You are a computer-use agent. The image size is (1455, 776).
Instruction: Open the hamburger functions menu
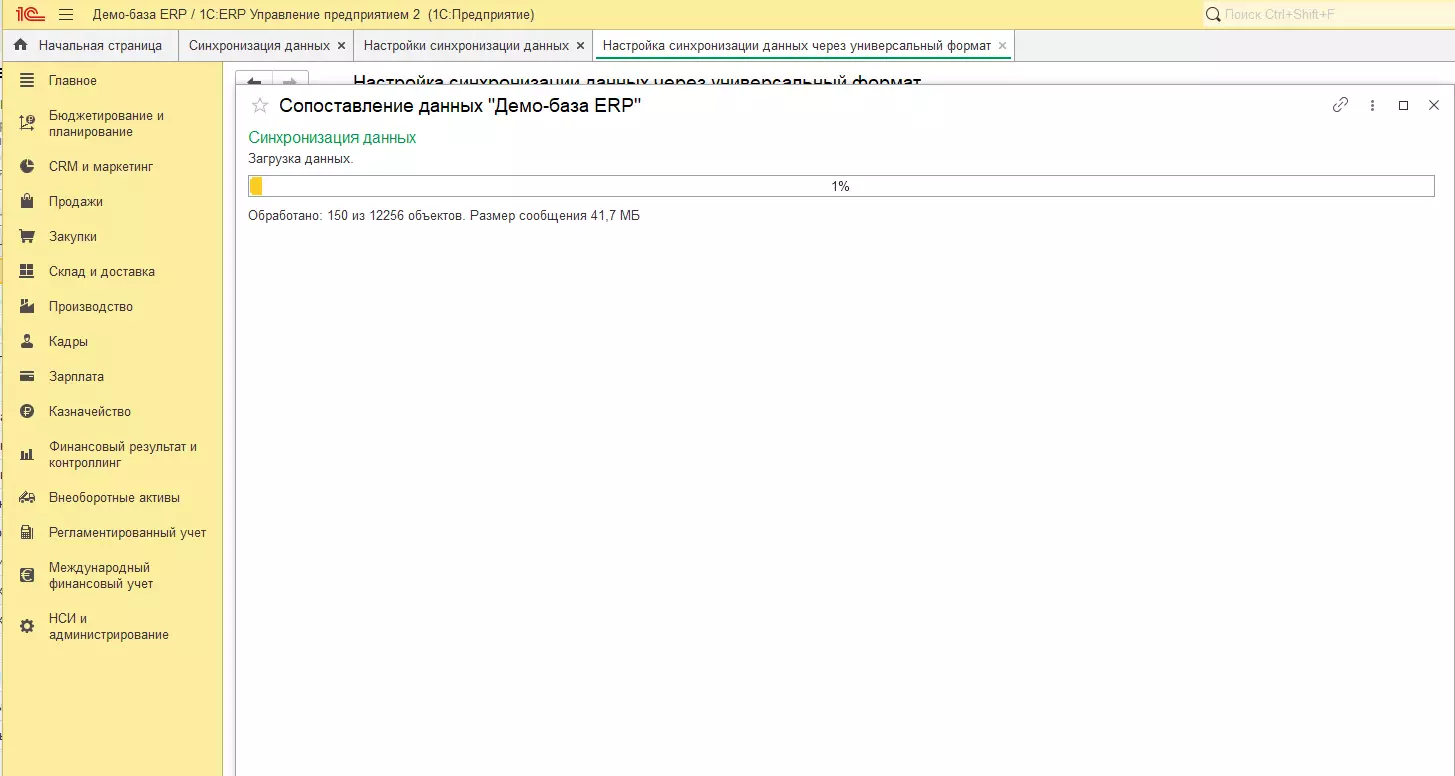(x=66, y=14)
